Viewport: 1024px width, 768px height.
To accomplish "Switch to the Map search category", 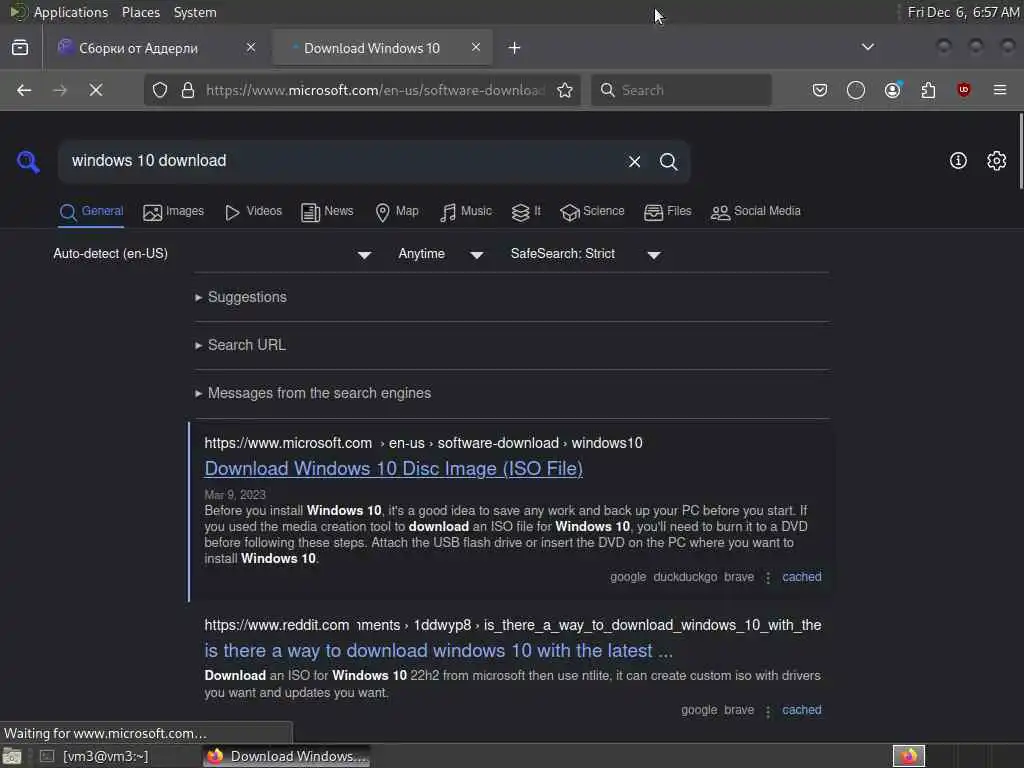I will (x=397, y=212).
